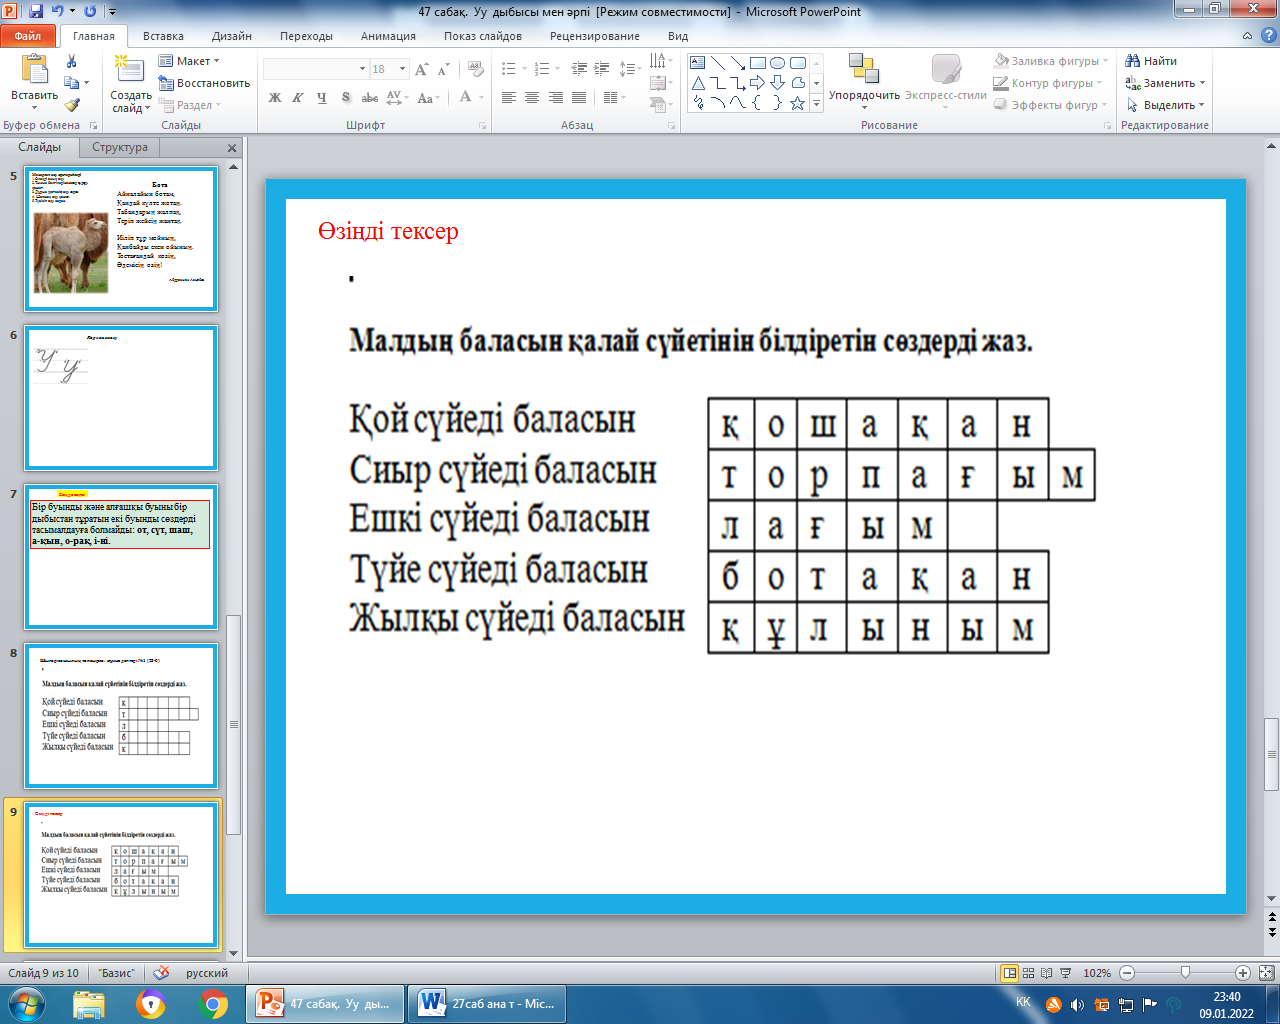The height and width of the screenshot is (1024, 1280).
Task: Open the Word document in the taskbar
Action: [x=489, y=1003]
